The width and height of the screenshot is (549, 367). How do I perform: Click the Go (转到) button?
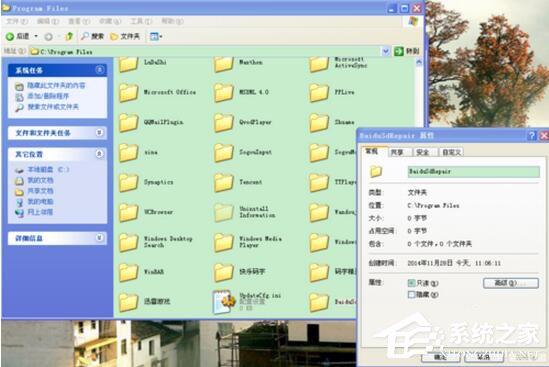406,51
